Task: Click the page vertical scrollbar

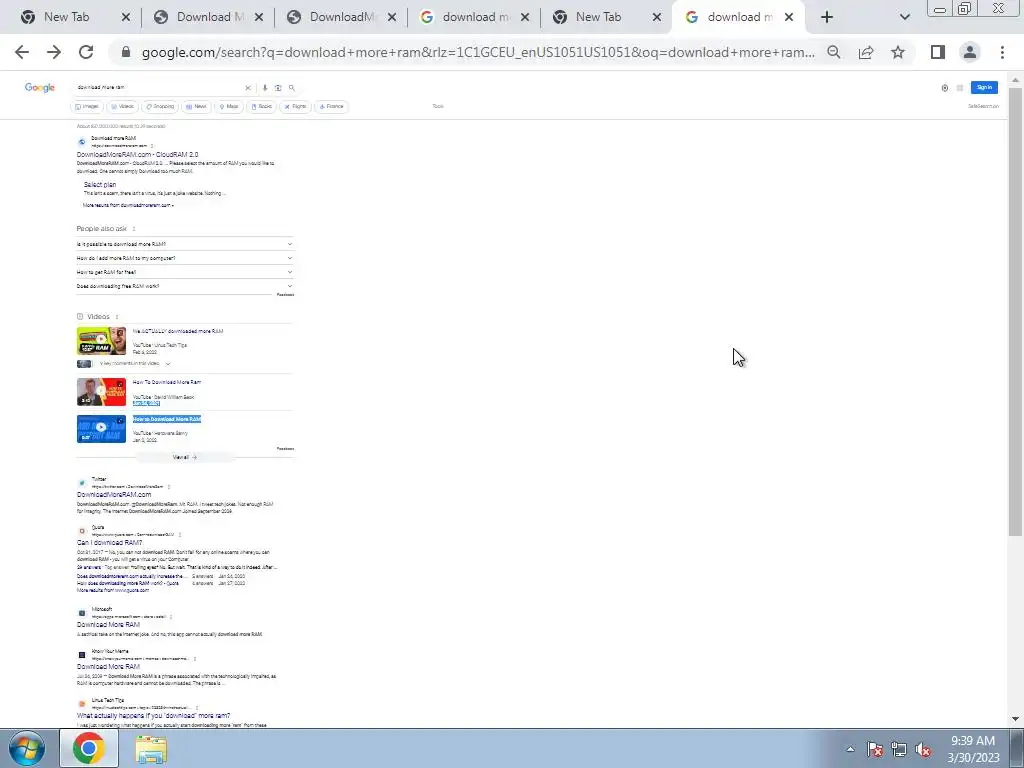Action: (1015, 313)
